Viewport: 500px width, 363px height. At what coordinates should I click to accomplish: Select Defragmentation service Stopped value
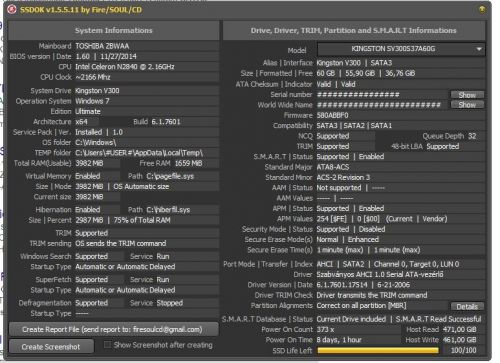coord(170,303)
